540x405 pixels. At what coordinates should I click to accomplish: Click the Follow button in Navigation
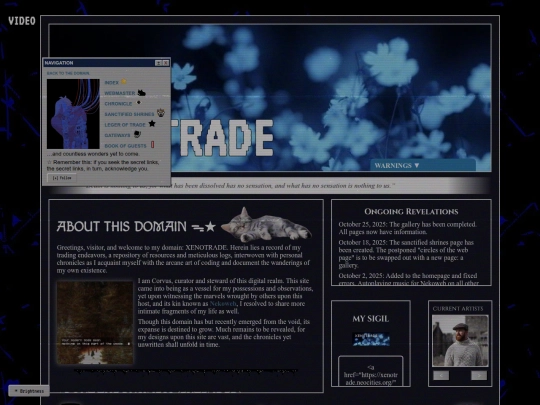tap(62, 178)
